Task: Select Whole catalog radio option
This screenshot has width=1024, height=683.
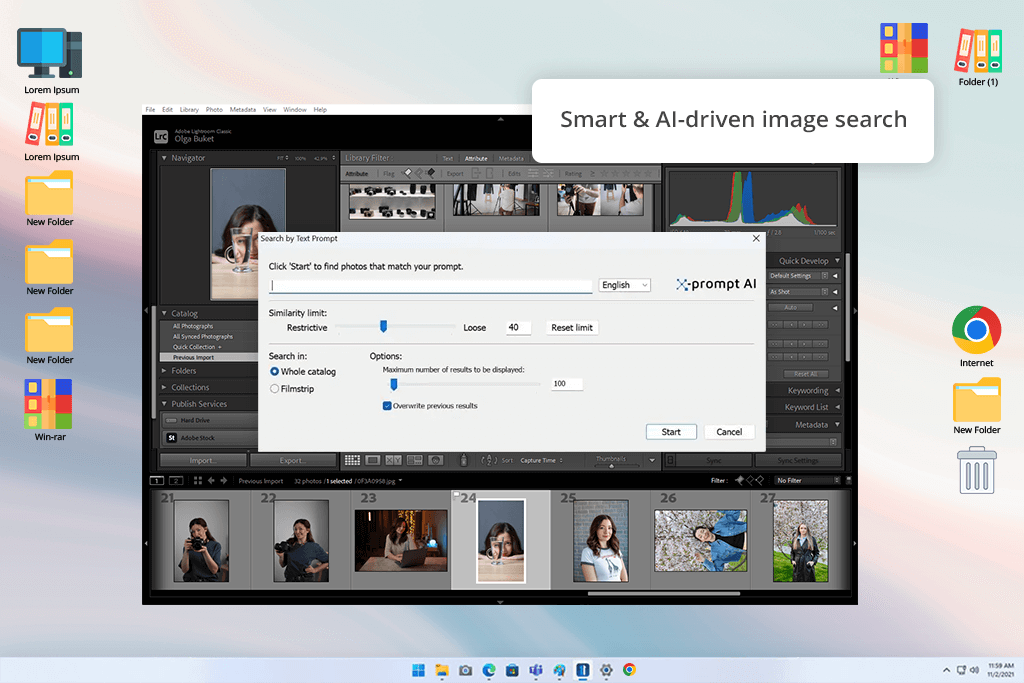Action: pyautogui.click(x=274, y=372)
